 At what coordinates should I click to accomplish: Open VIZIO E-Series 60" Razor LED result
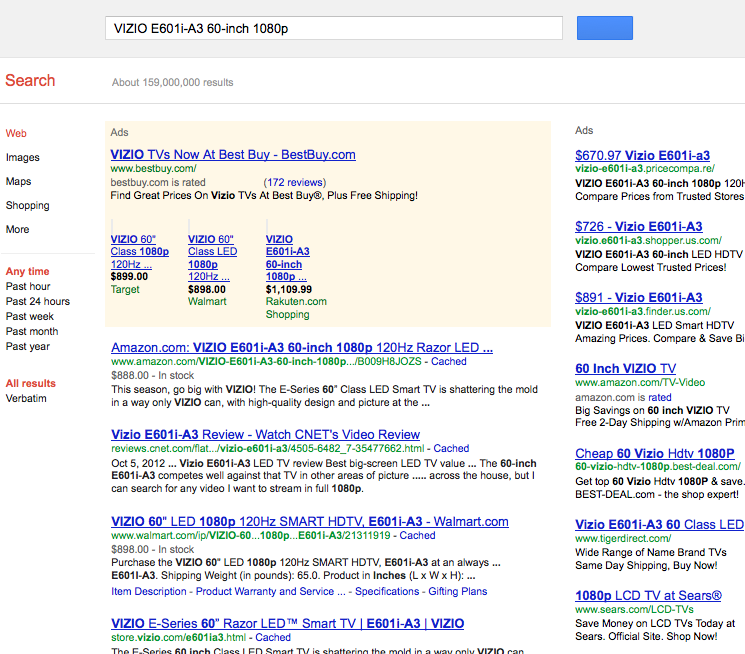[287, 623]
